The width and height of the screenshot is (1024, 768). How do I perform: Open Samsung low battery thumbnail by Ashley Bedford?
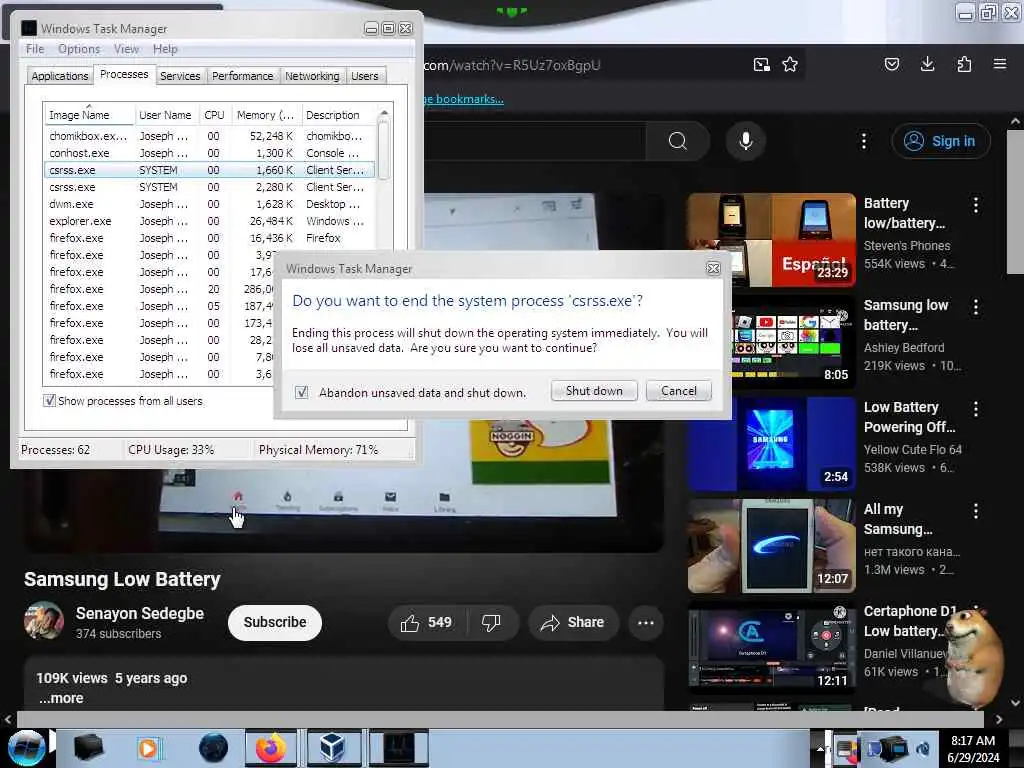[771, 342]
